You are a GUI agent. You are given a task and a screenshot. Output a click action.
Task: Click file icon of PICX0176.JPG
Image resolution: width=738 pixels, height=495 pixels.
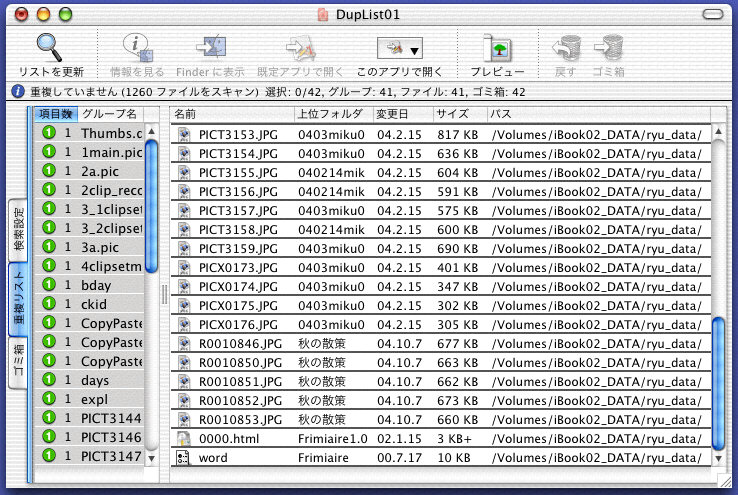click(x=184, y=324)
